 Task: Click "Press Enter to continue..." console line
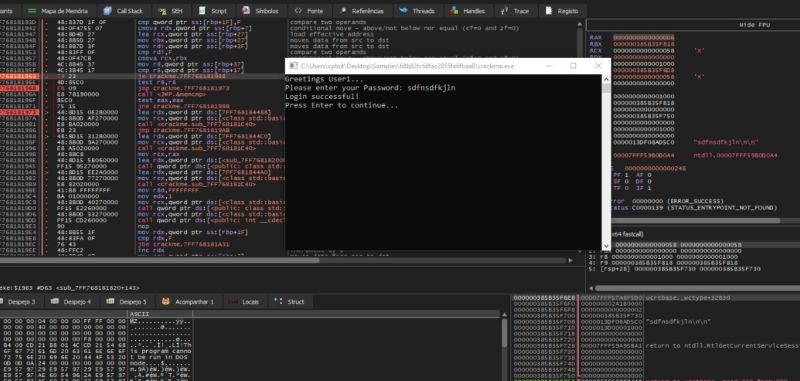(341, 106)
